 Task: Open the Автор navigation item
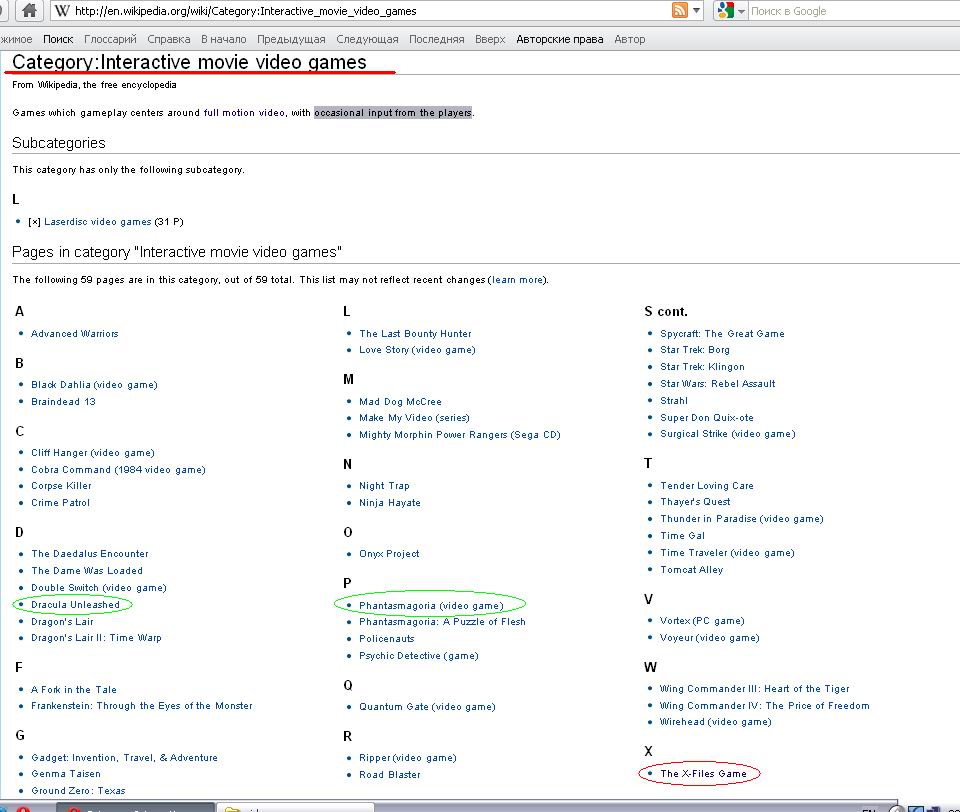[x=629, y=39]
